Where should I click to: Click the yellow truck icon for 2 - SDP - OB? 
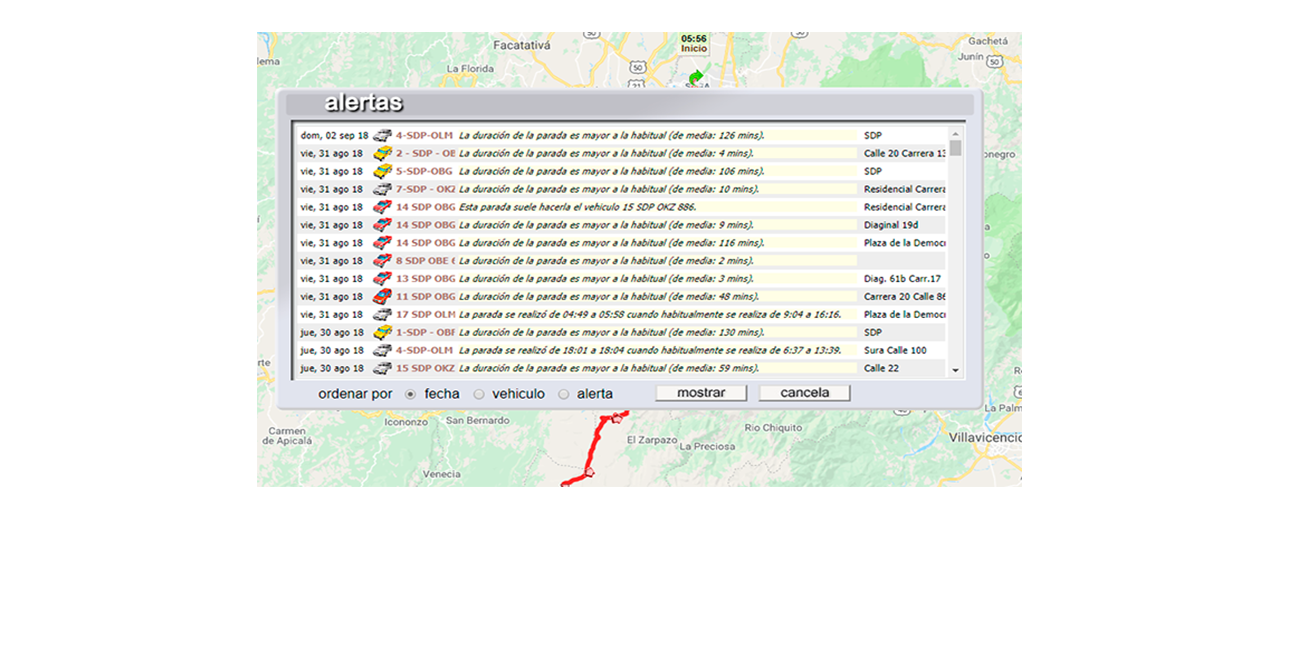[x=382, y=153]
